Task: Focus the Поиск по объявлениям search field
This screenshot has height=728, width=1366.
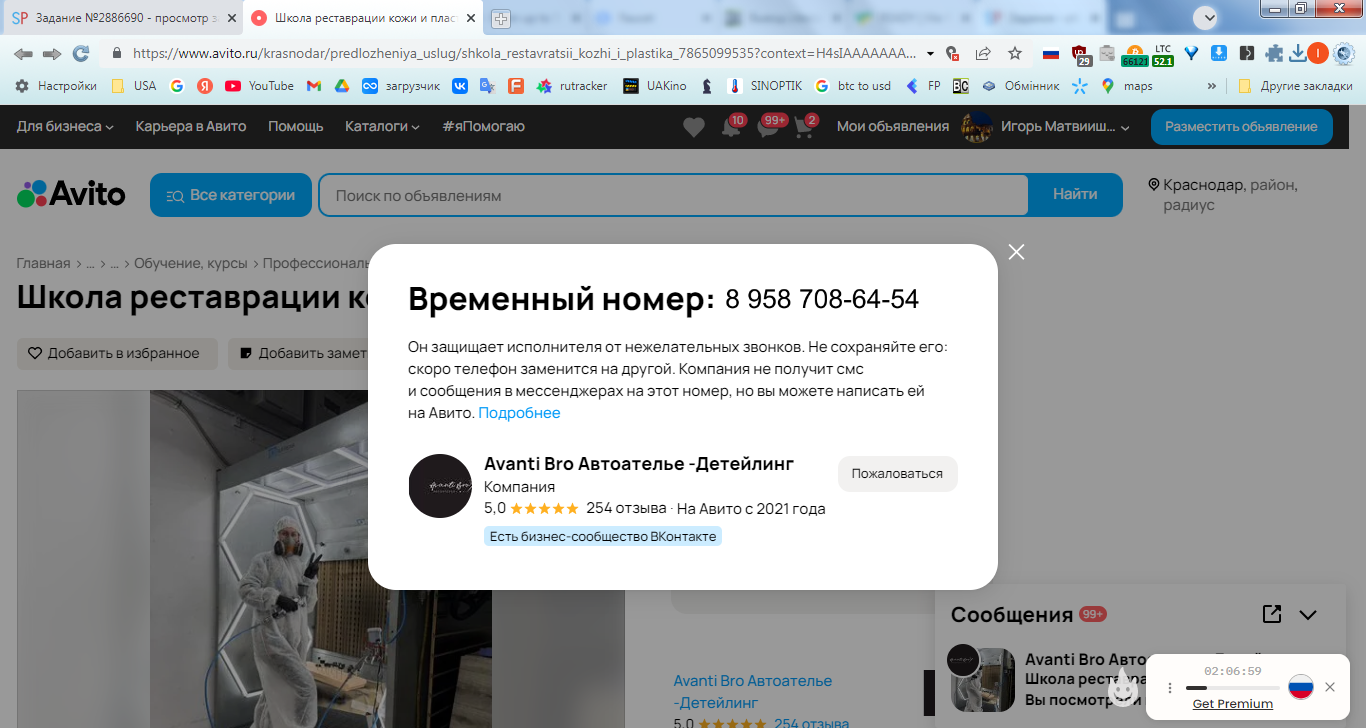Action: pyautogui.click(x=673, y=195)
